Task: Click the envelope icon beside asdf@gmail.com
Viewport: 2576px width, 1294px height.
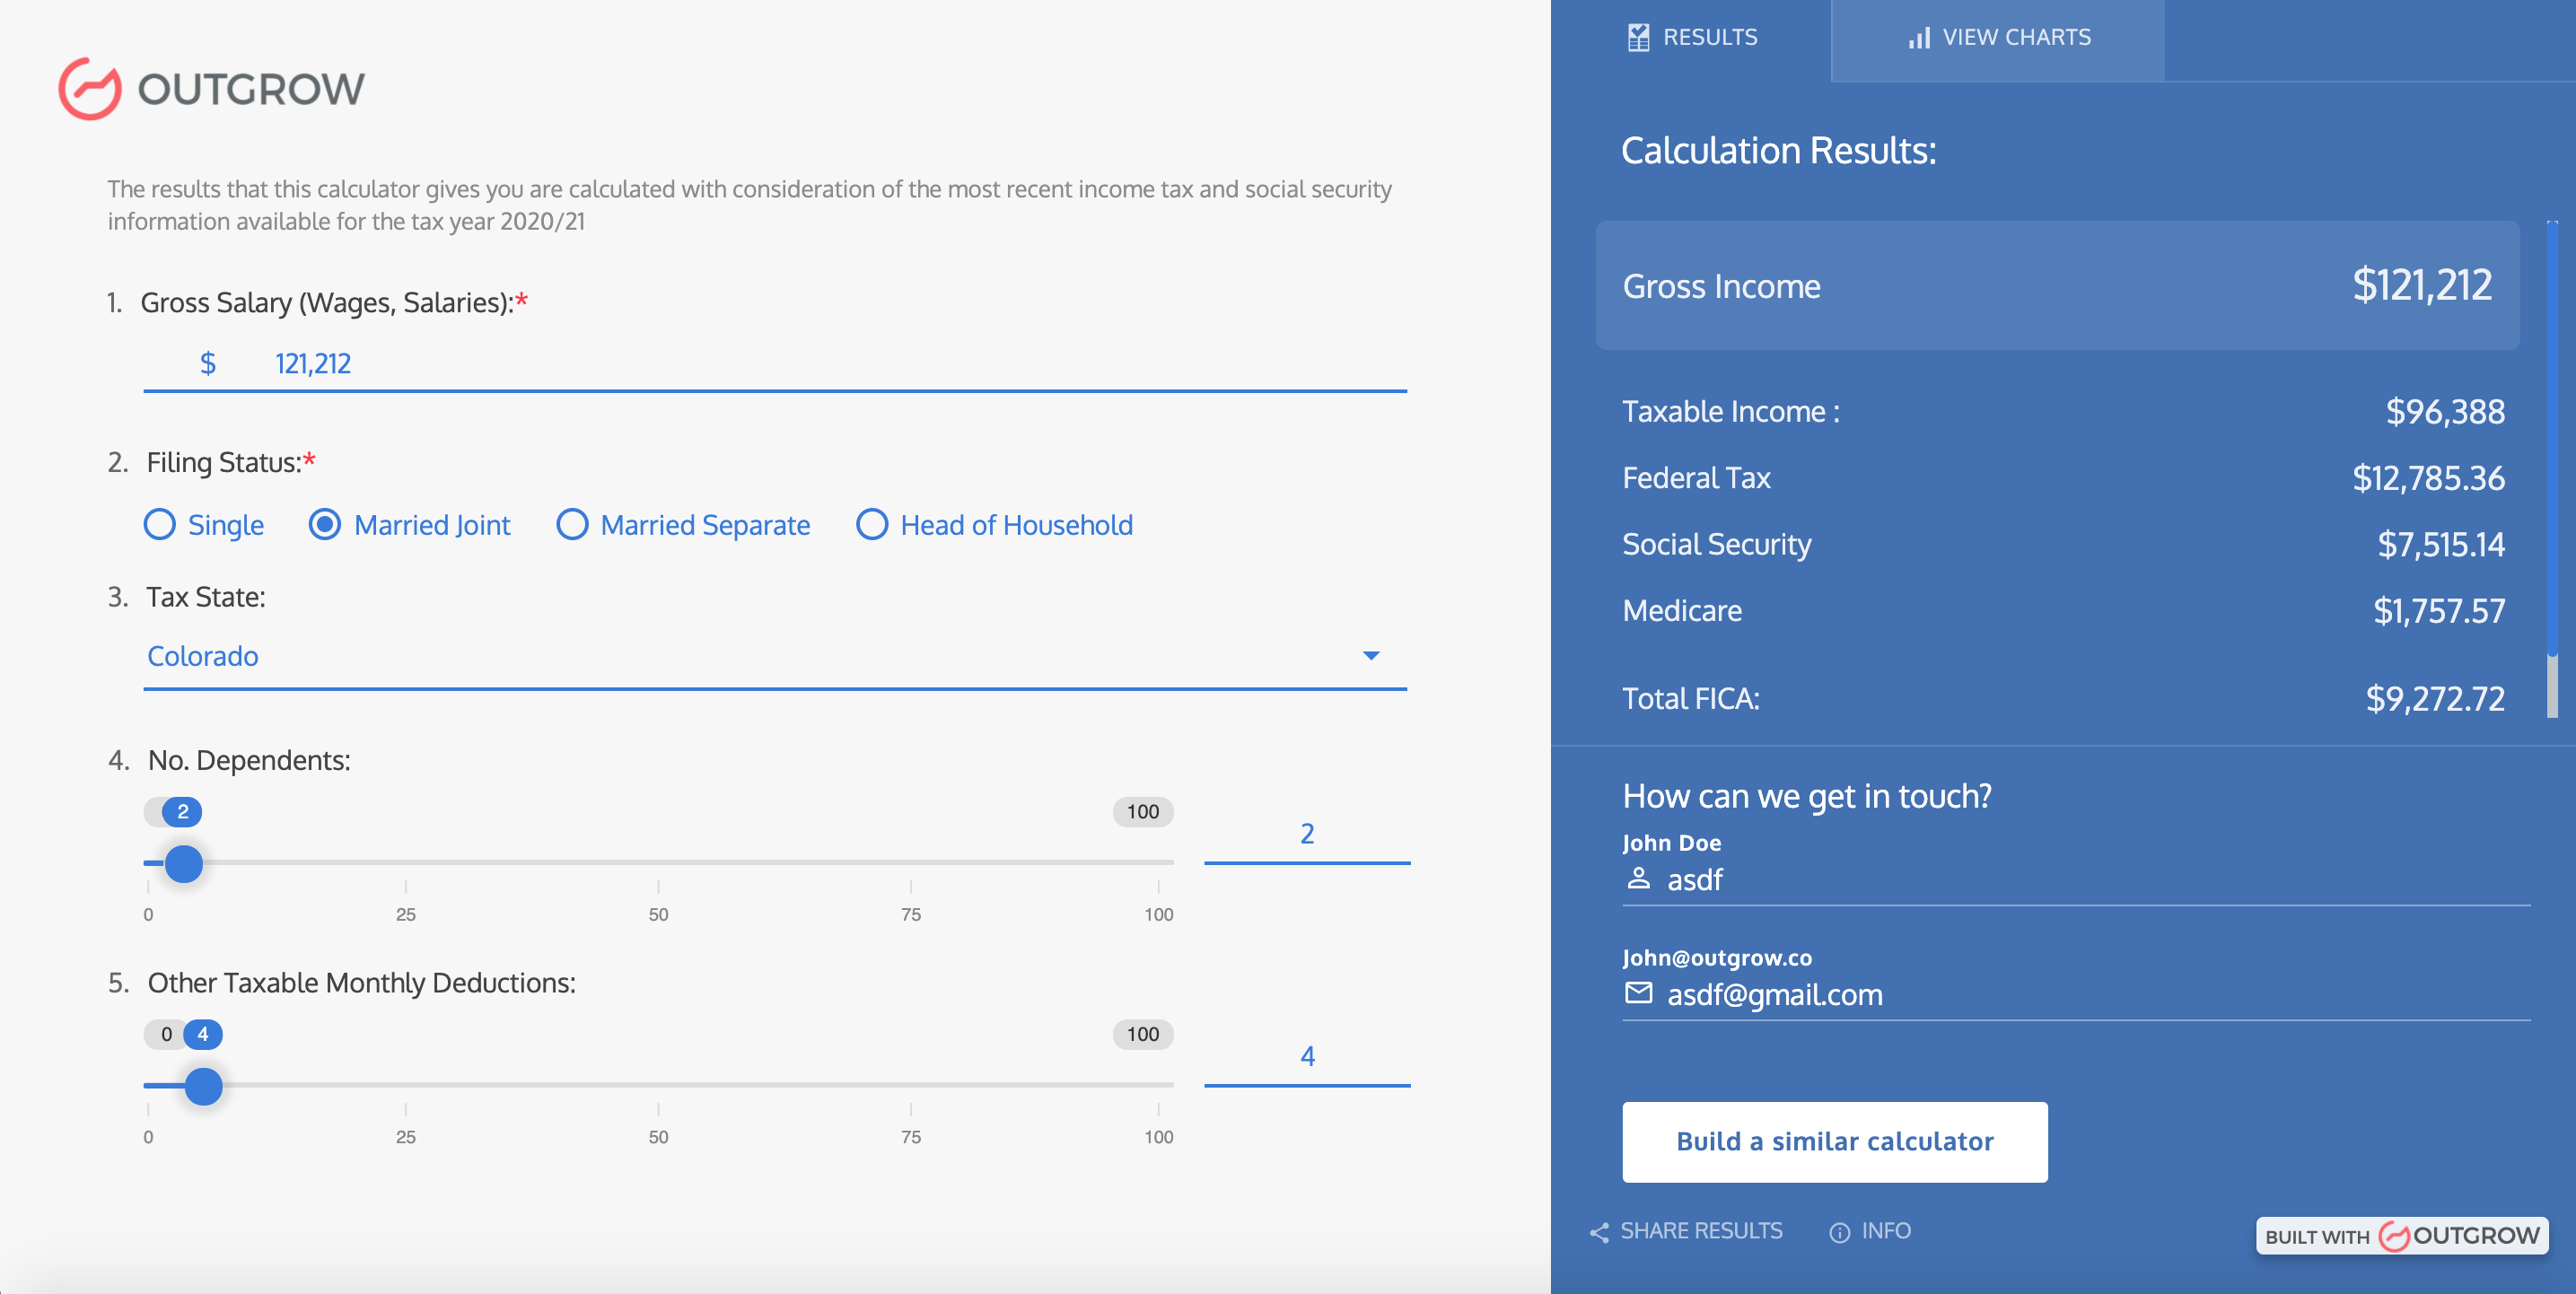Action: (1641, 994)
